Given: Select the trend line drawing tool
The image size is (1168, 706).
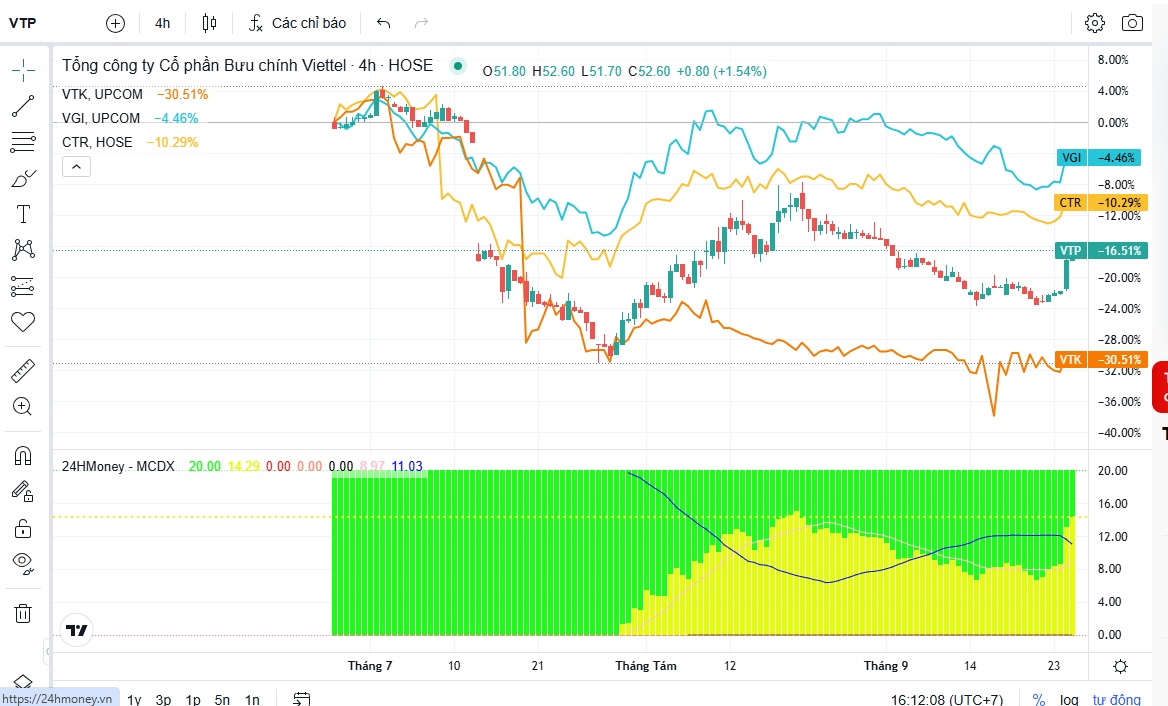Looking at the screenshot, I should 23,106.
